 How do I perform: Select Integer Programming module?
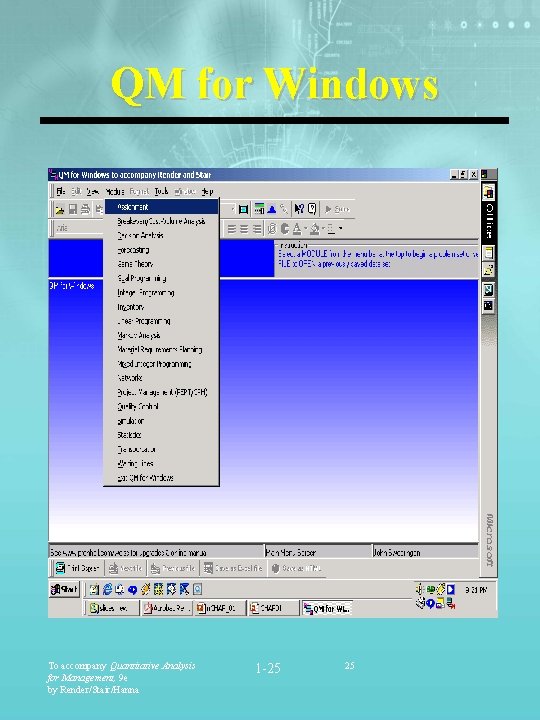pos(161,292)
